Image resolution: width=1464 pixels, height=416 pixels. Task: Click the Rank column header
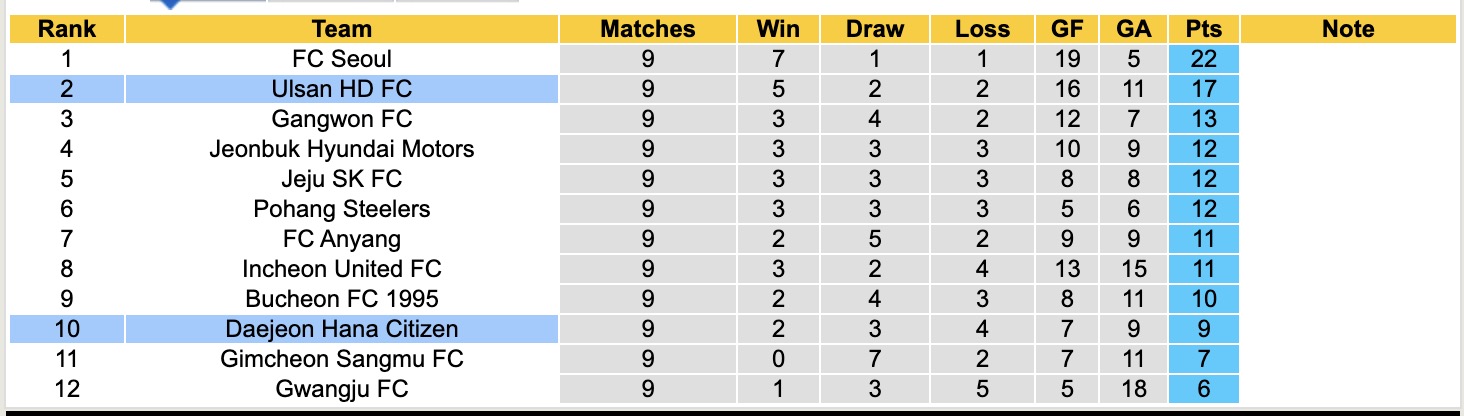(x=66, y=29)
